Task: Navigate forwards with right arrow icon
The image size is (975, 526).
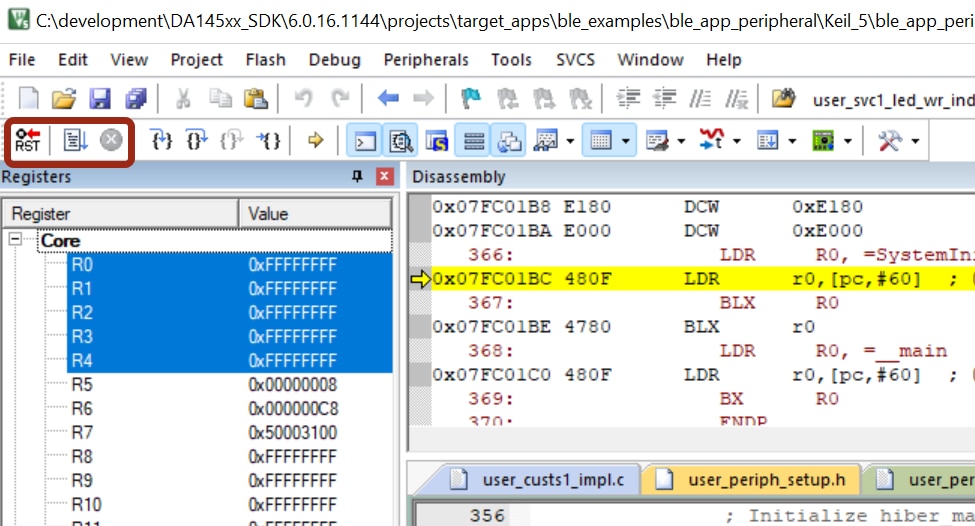Action: click(x=423, y=98)
